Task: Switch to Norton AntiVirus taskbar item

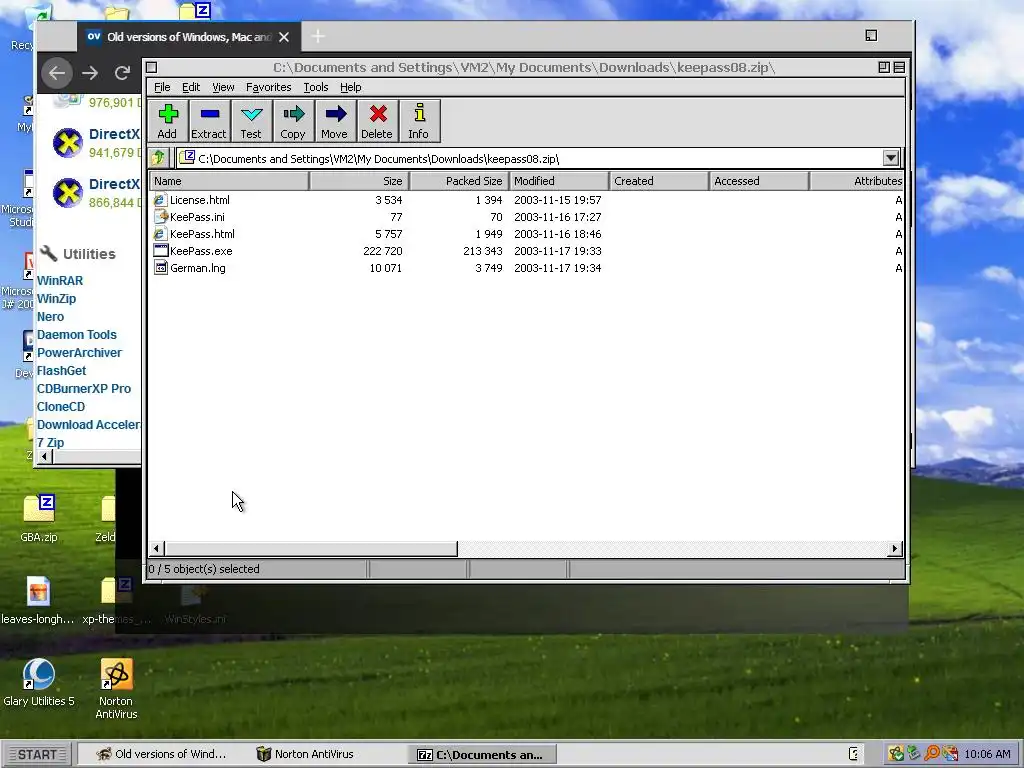Action: point(304,754)
